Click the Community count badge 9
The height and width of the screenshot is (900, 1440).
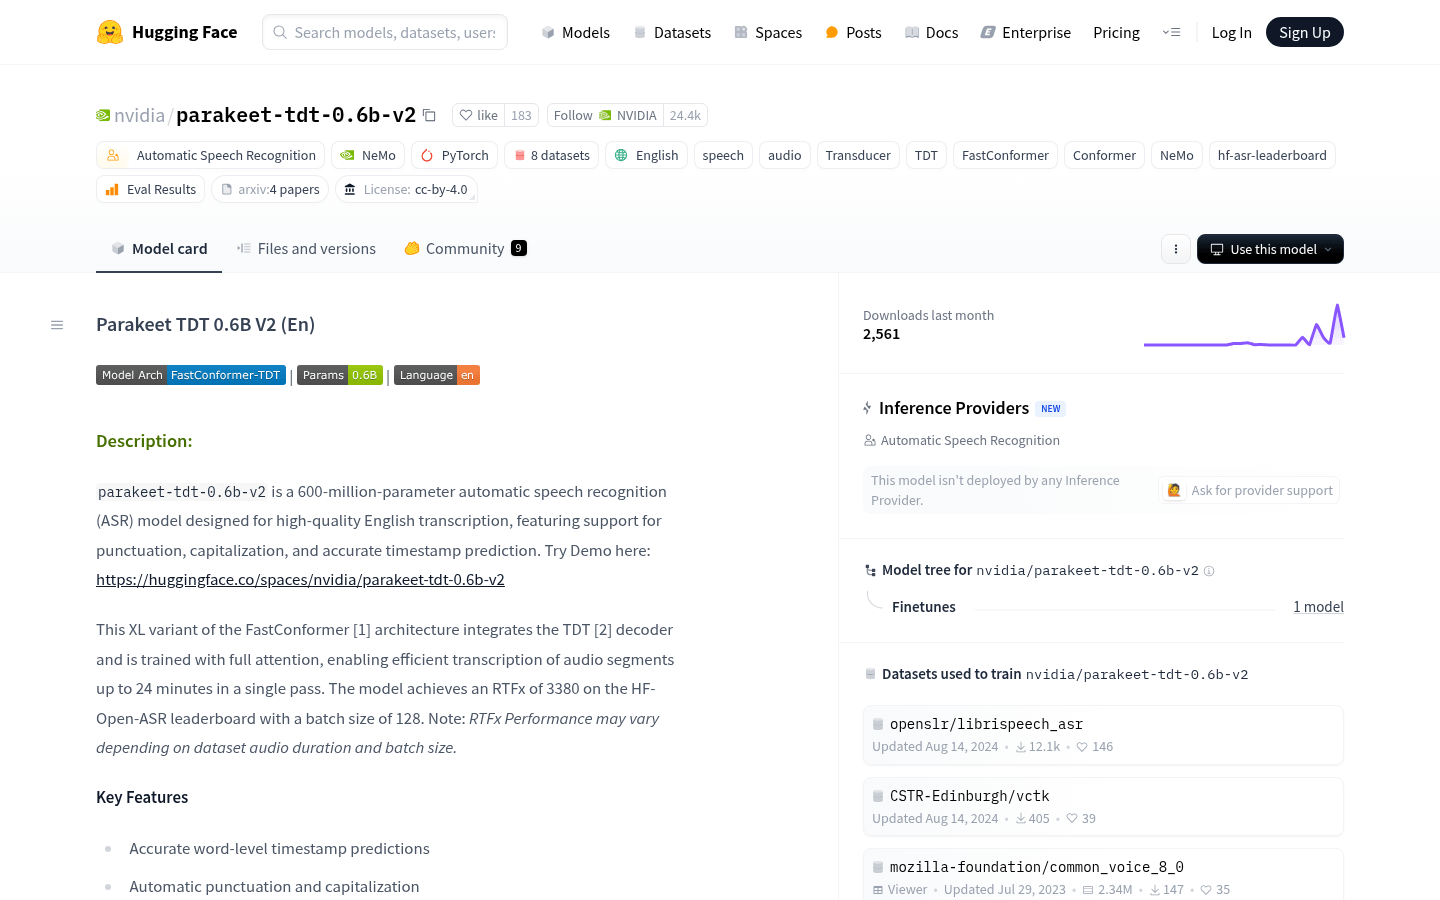(518, 248)
